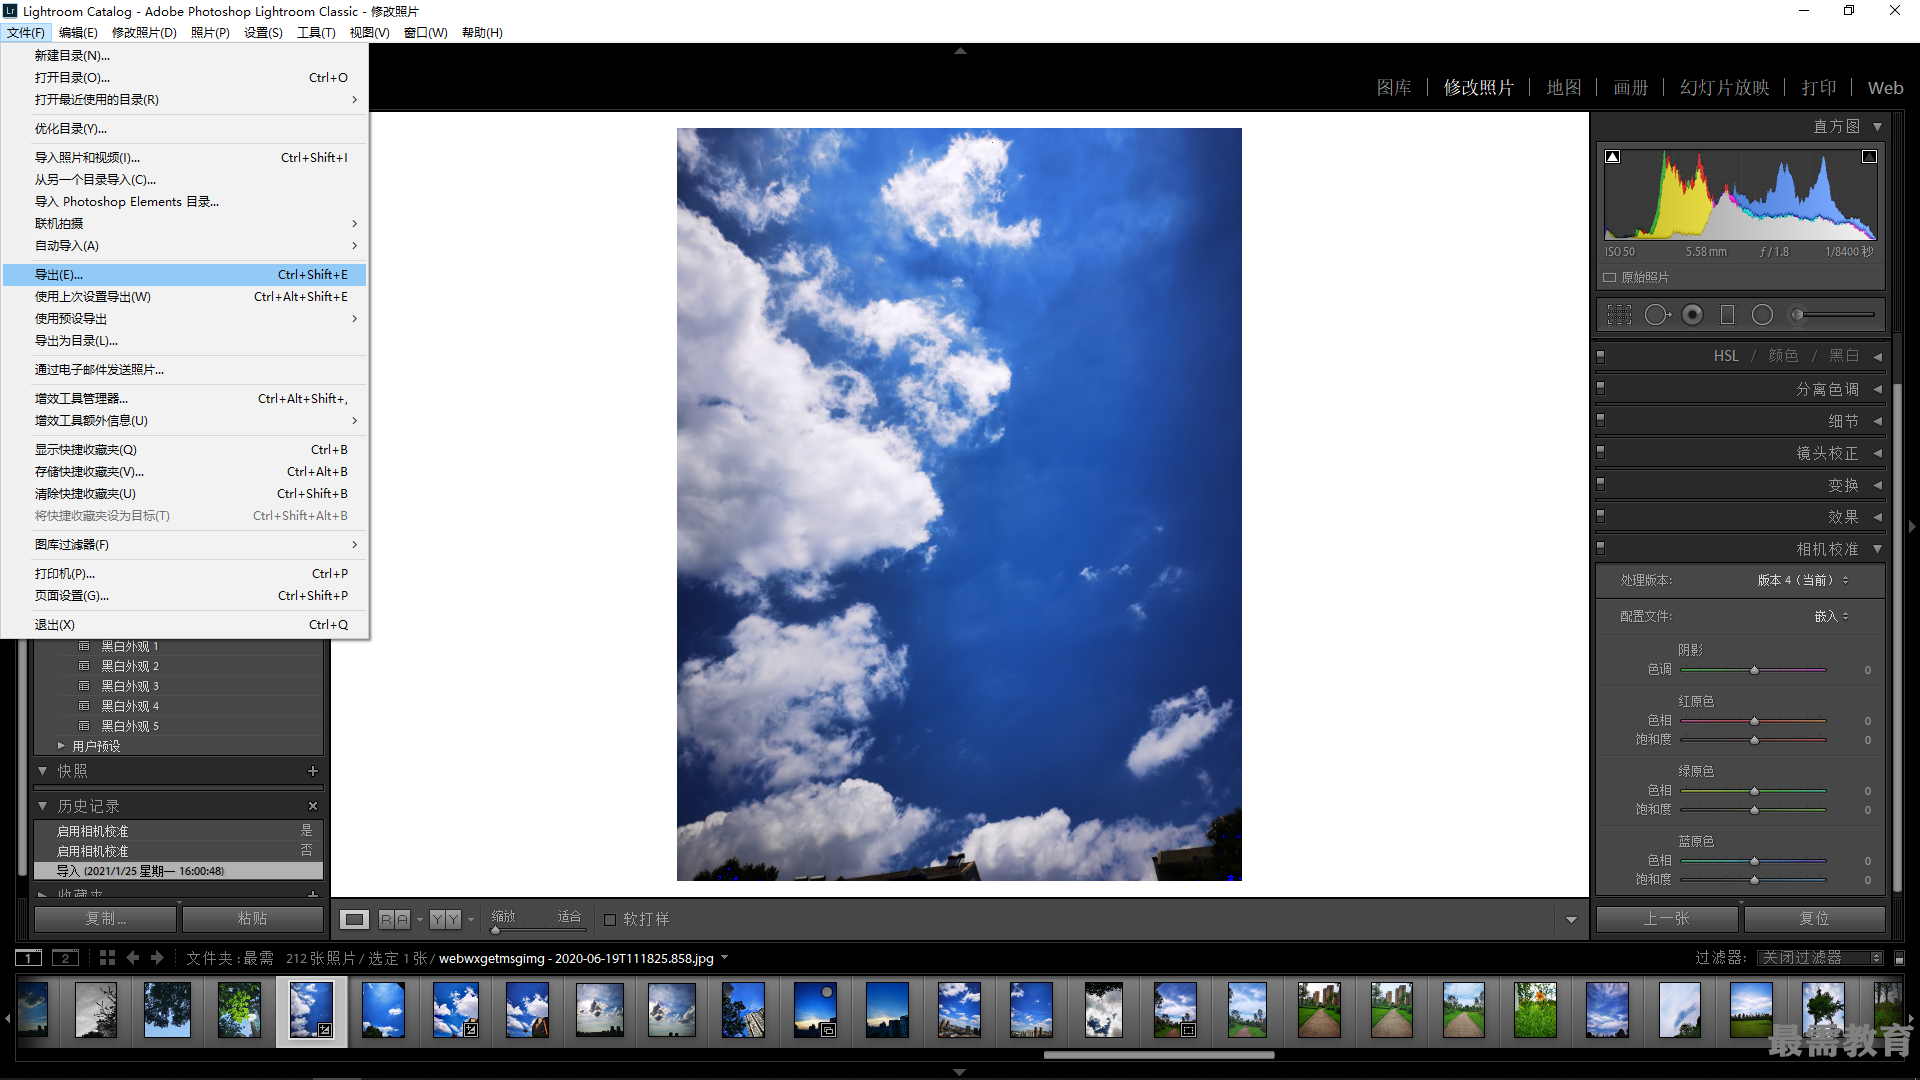Collapse the 历史记录 panel triangle
The image size is (1920, 1080).
point(43,806)
